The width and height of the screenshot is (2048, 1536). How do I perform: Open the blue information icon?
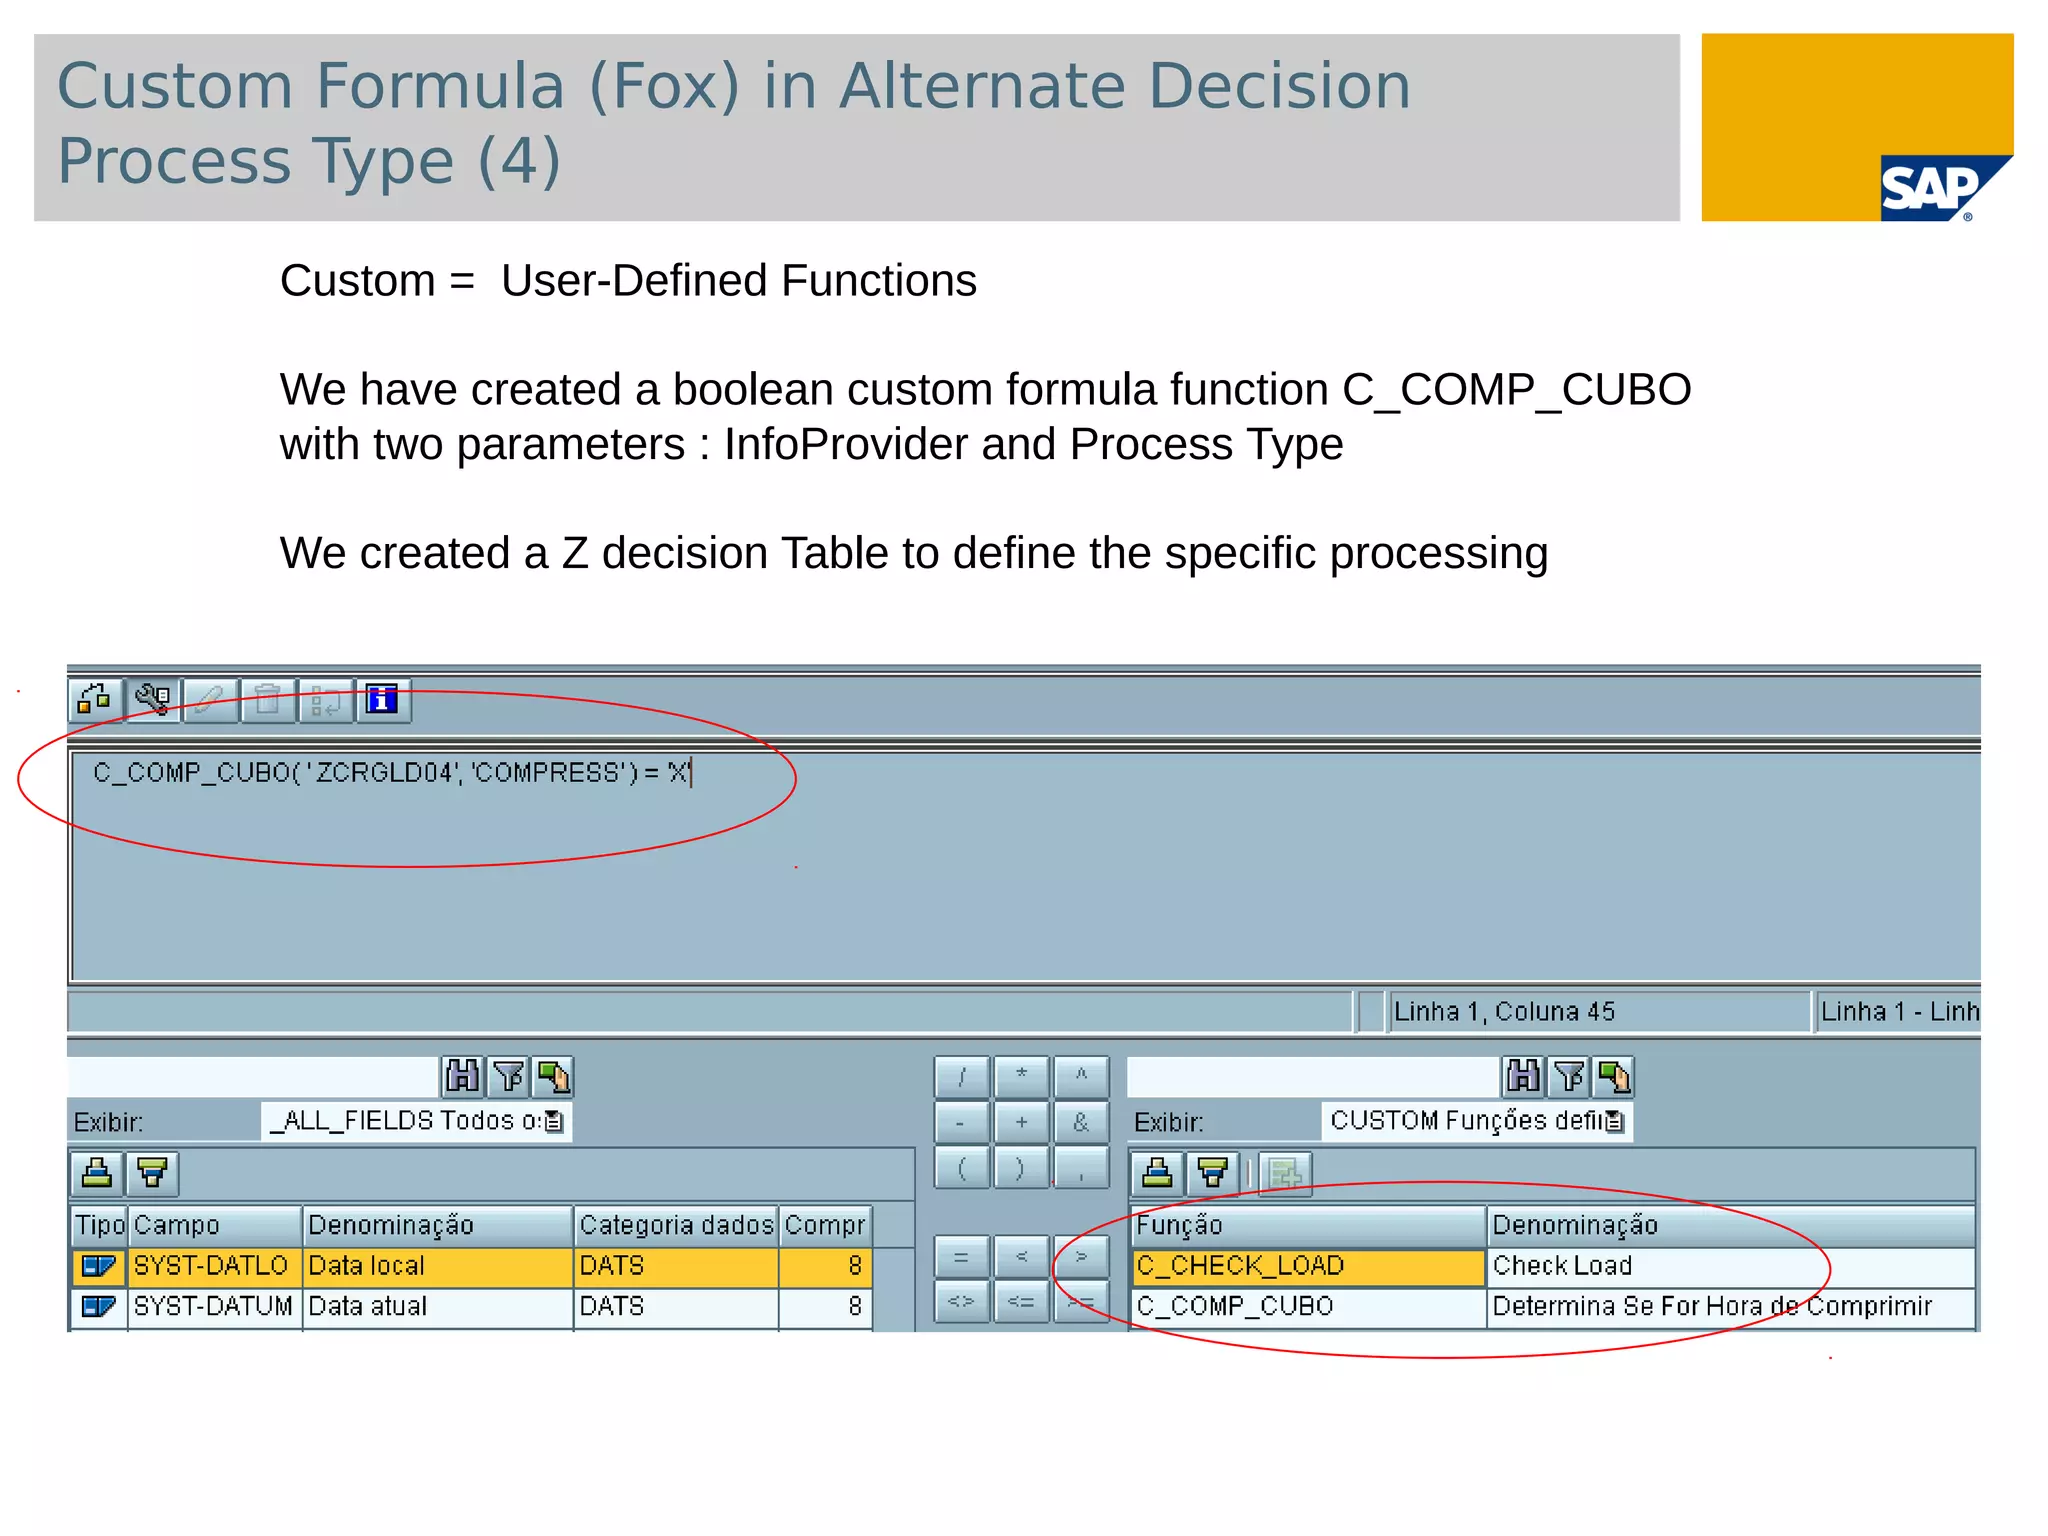coord(383,699)
